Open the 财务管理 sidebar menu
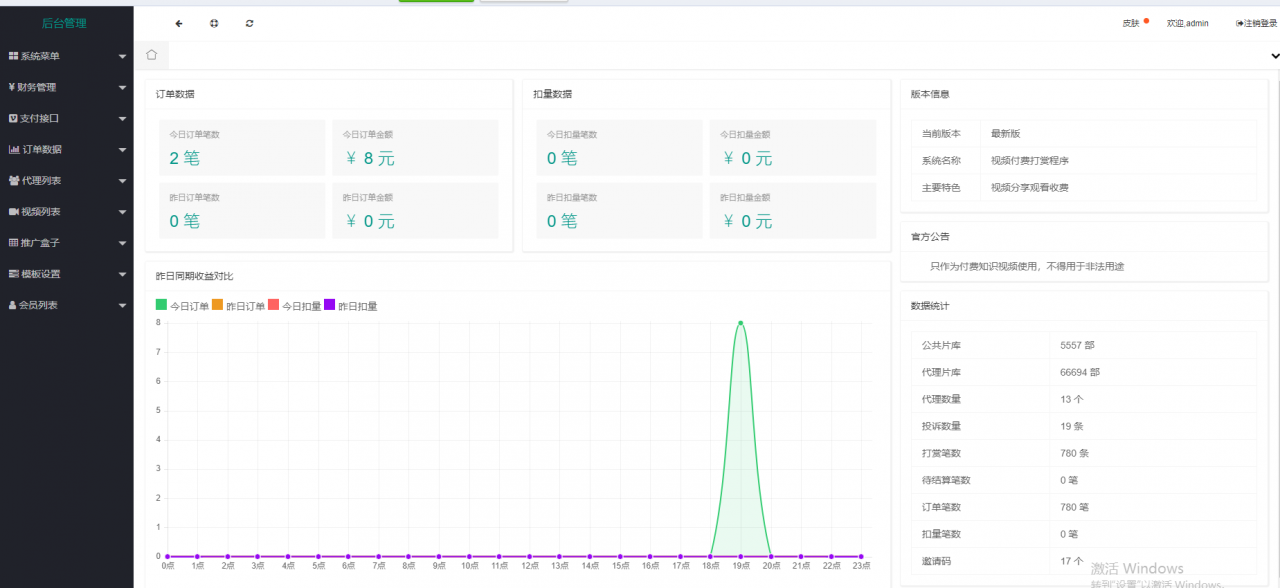1280x588 pixels. (x=67, y=87)
